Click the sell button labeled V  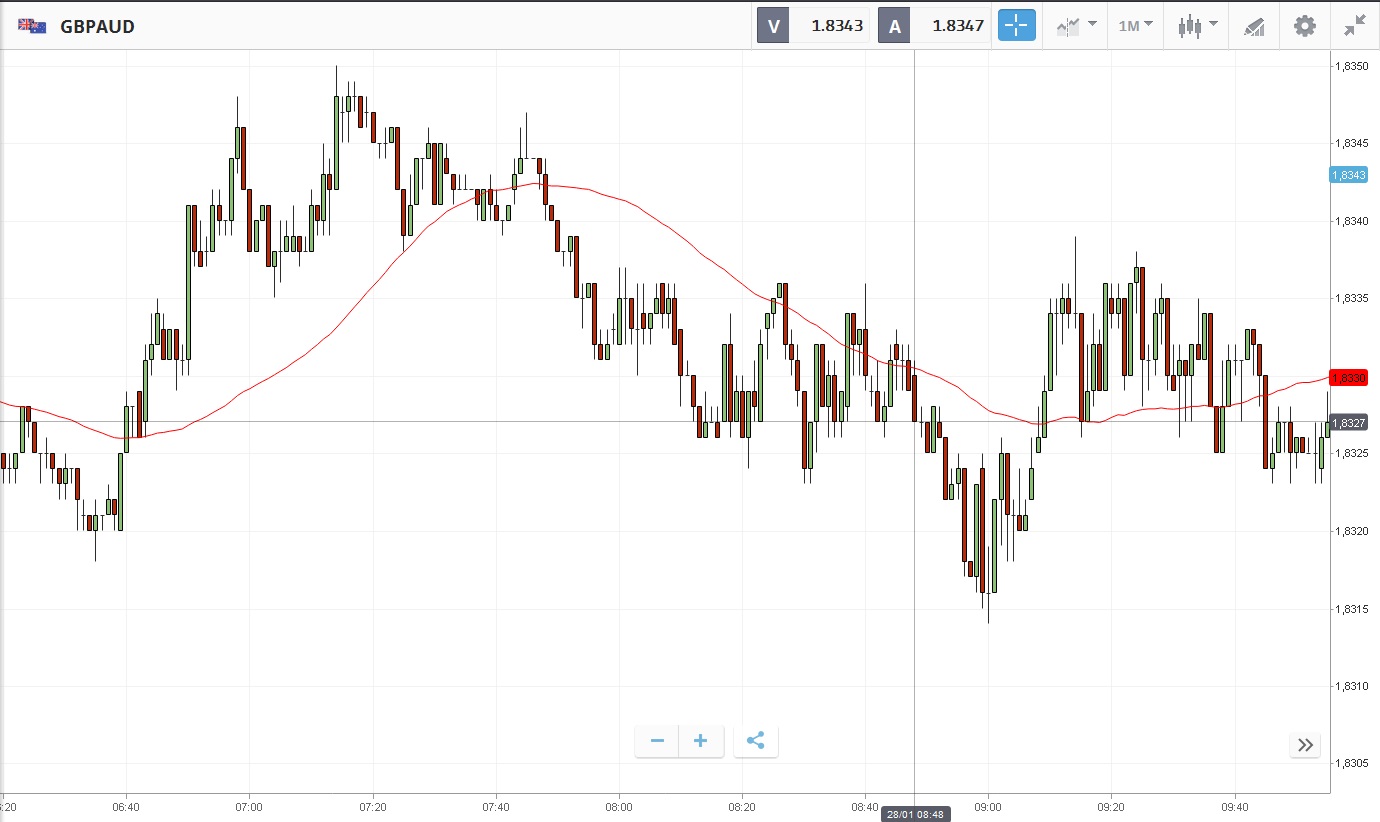click(773, 26)
